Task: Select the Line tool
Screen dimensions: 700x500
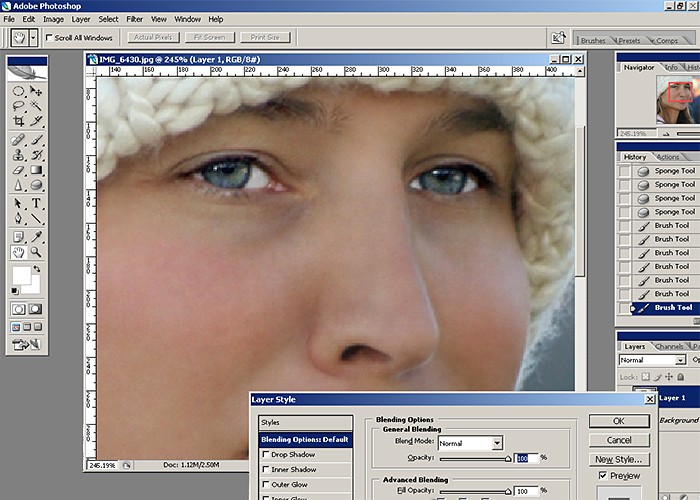Action: [36, 218]
